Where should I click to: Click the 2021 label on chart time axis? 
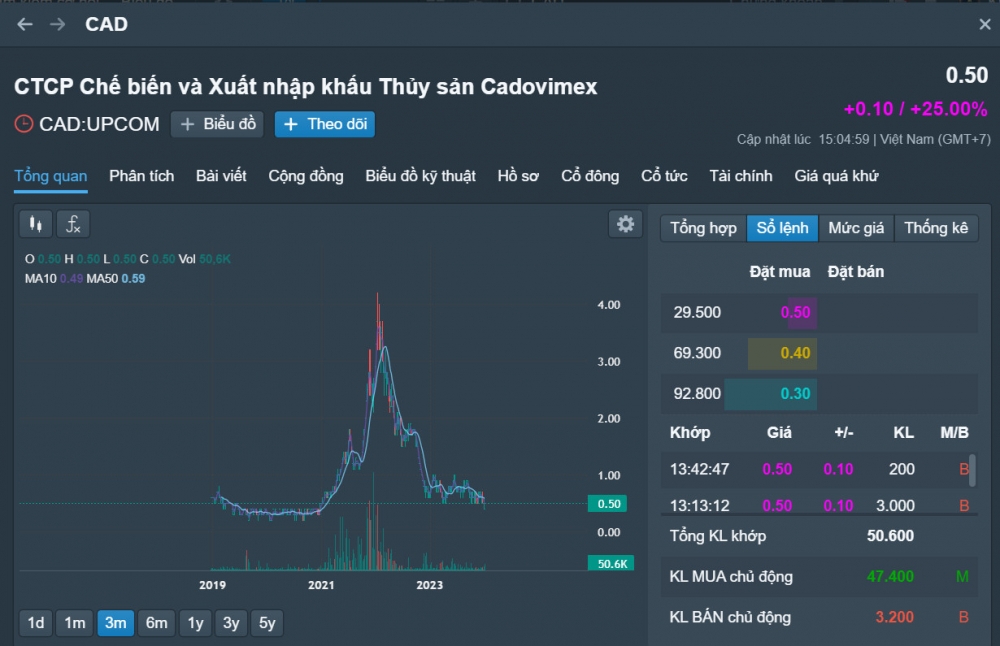[321, 585]
